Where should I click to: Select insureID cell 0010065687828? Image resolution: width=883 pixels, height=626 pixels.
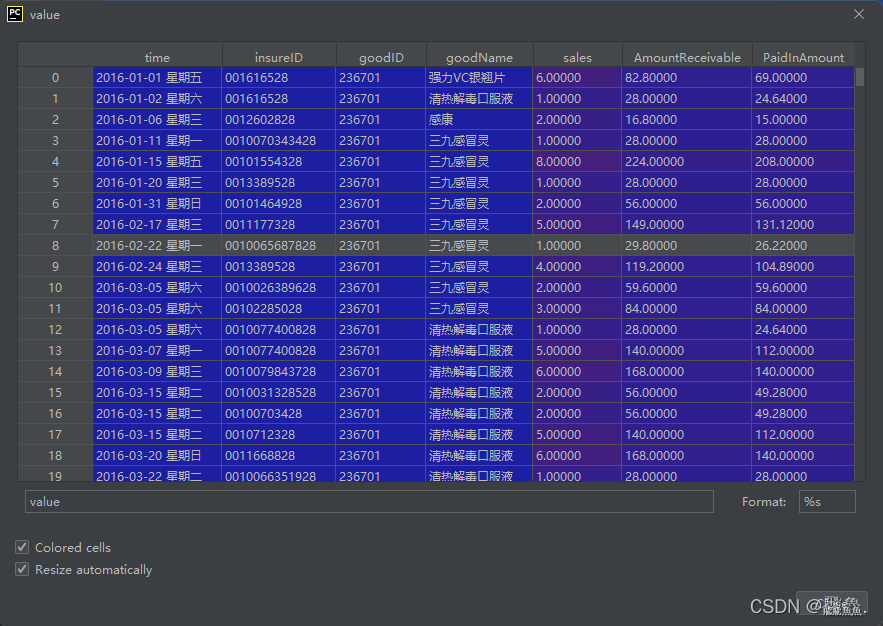pyautogui.click(x=279, y=245)
